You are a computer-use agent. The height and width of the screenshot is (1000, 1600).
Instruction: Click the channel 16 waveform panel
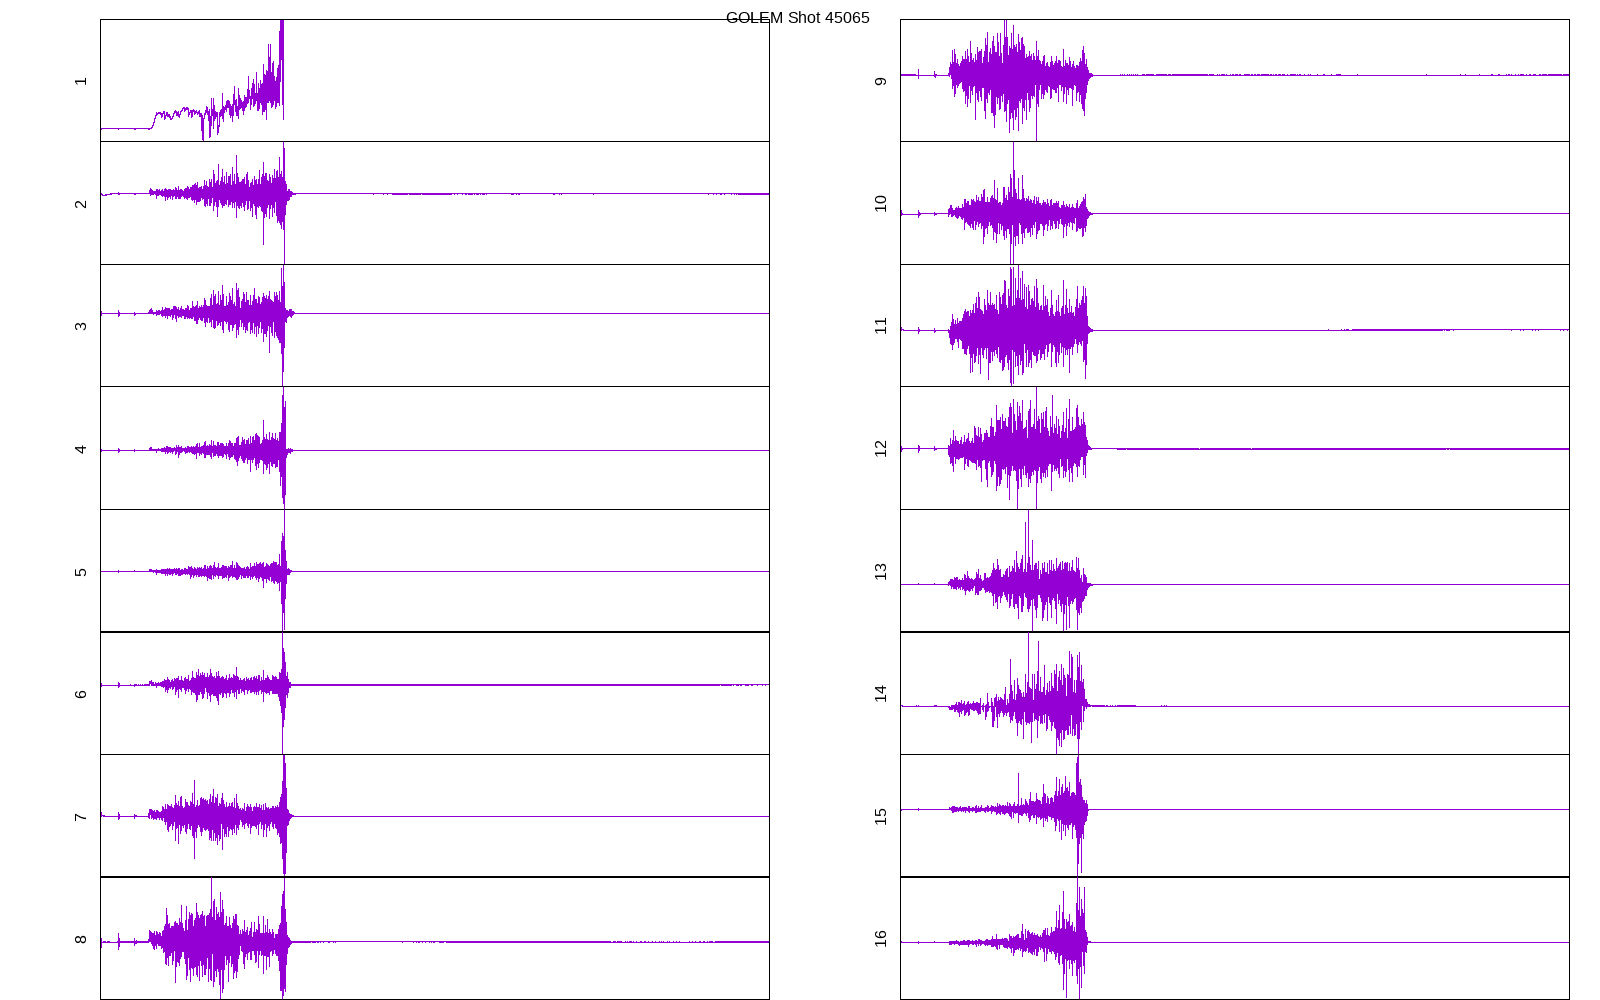1234,938
